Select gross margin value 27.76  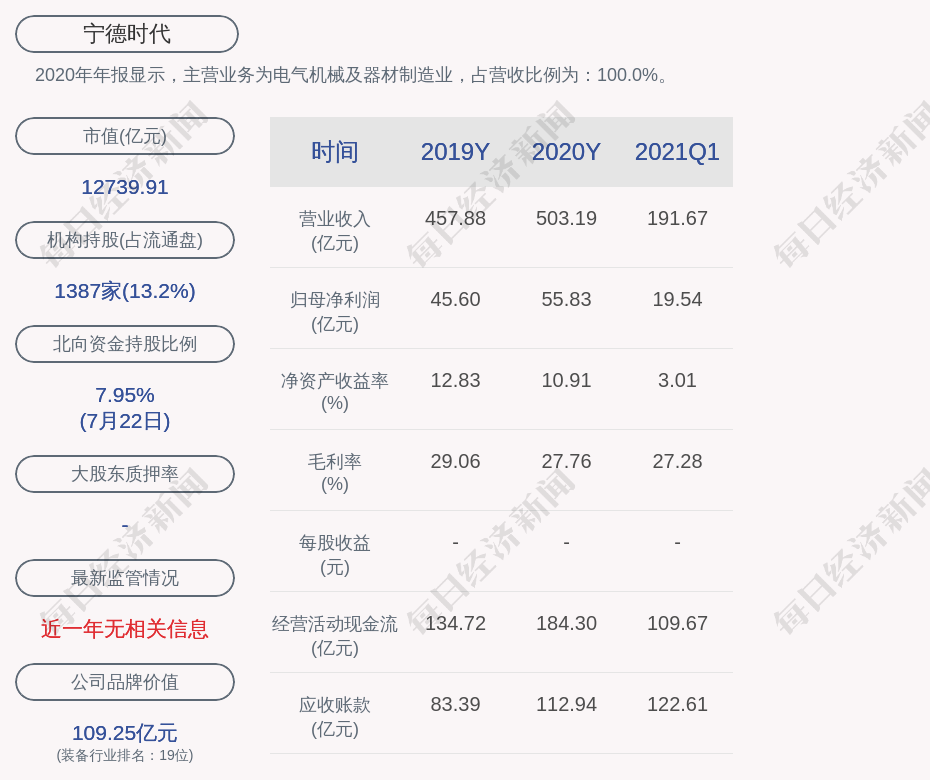point(566,461)
